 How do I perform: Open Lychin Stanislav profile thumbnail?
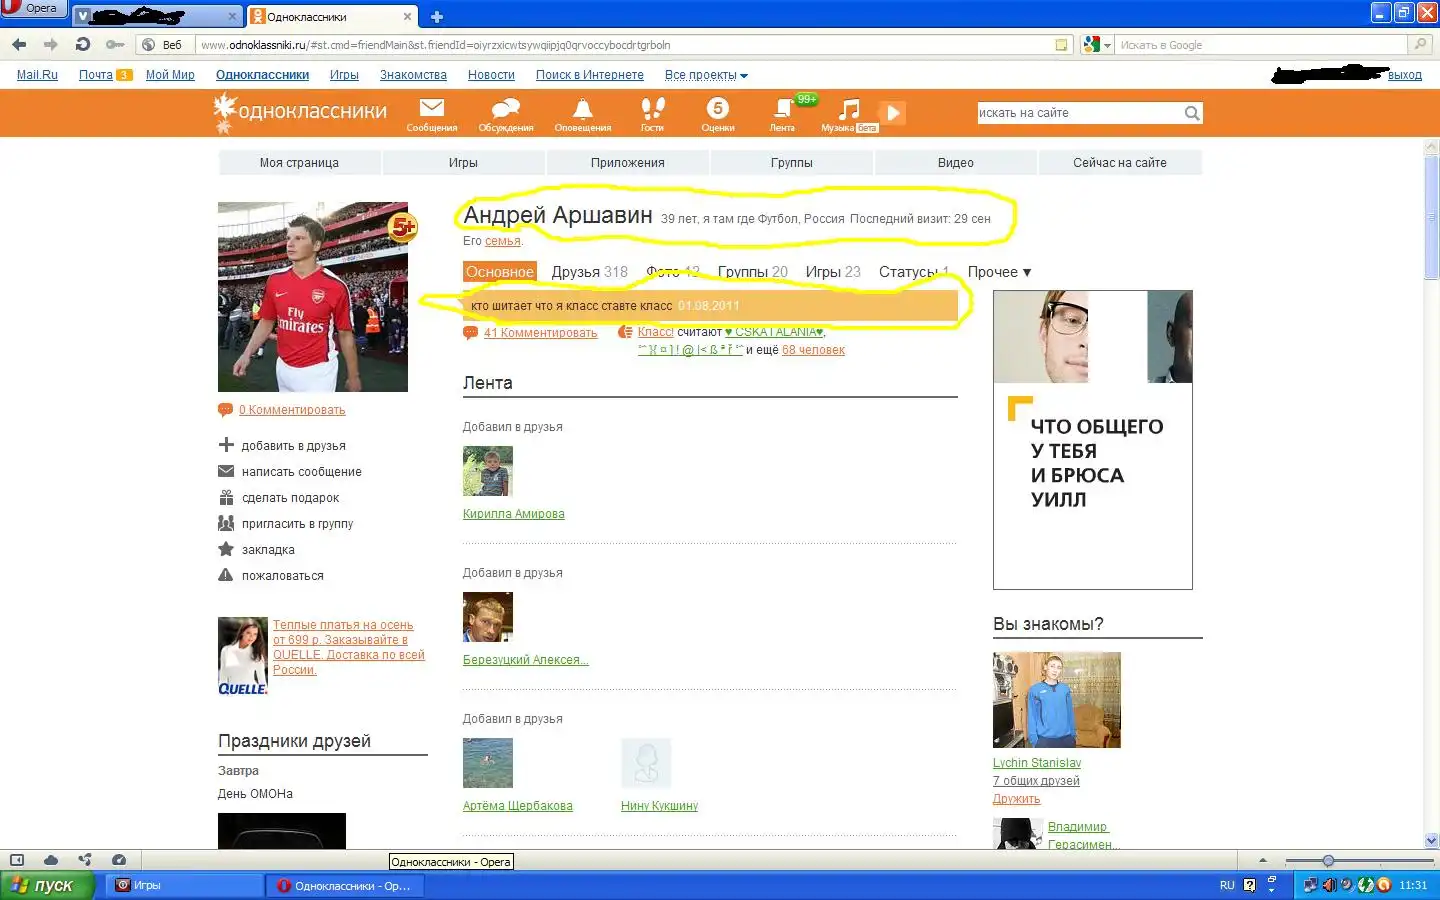(1056, 700)
